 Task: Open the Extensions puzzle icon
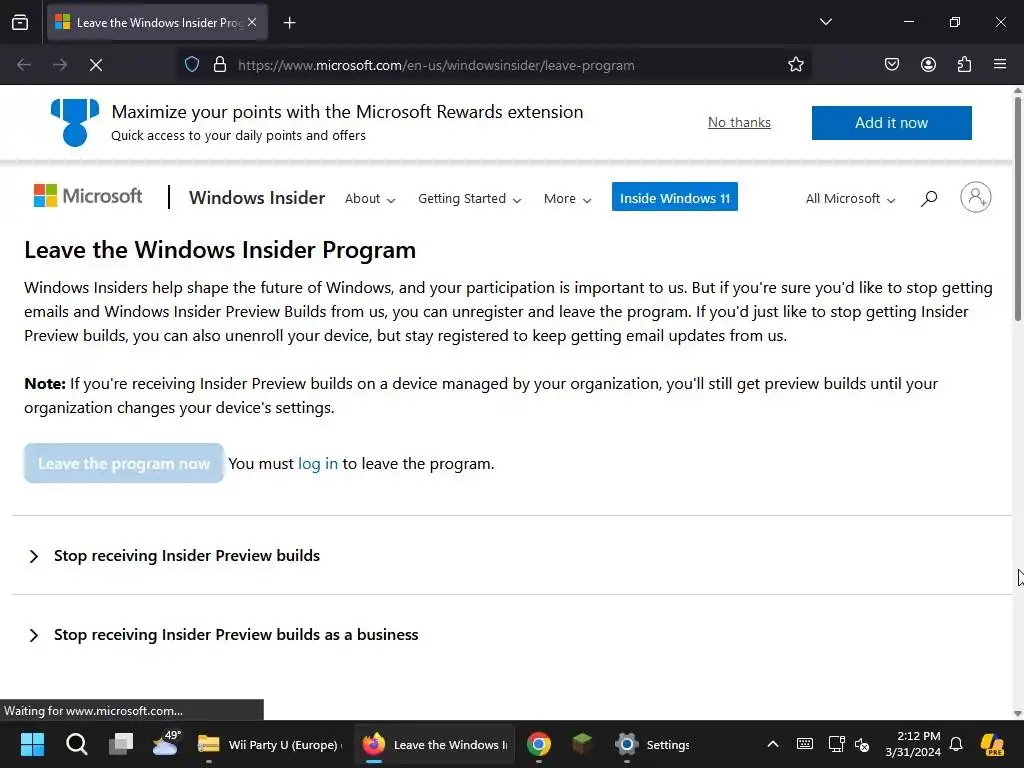pos(964,64)
